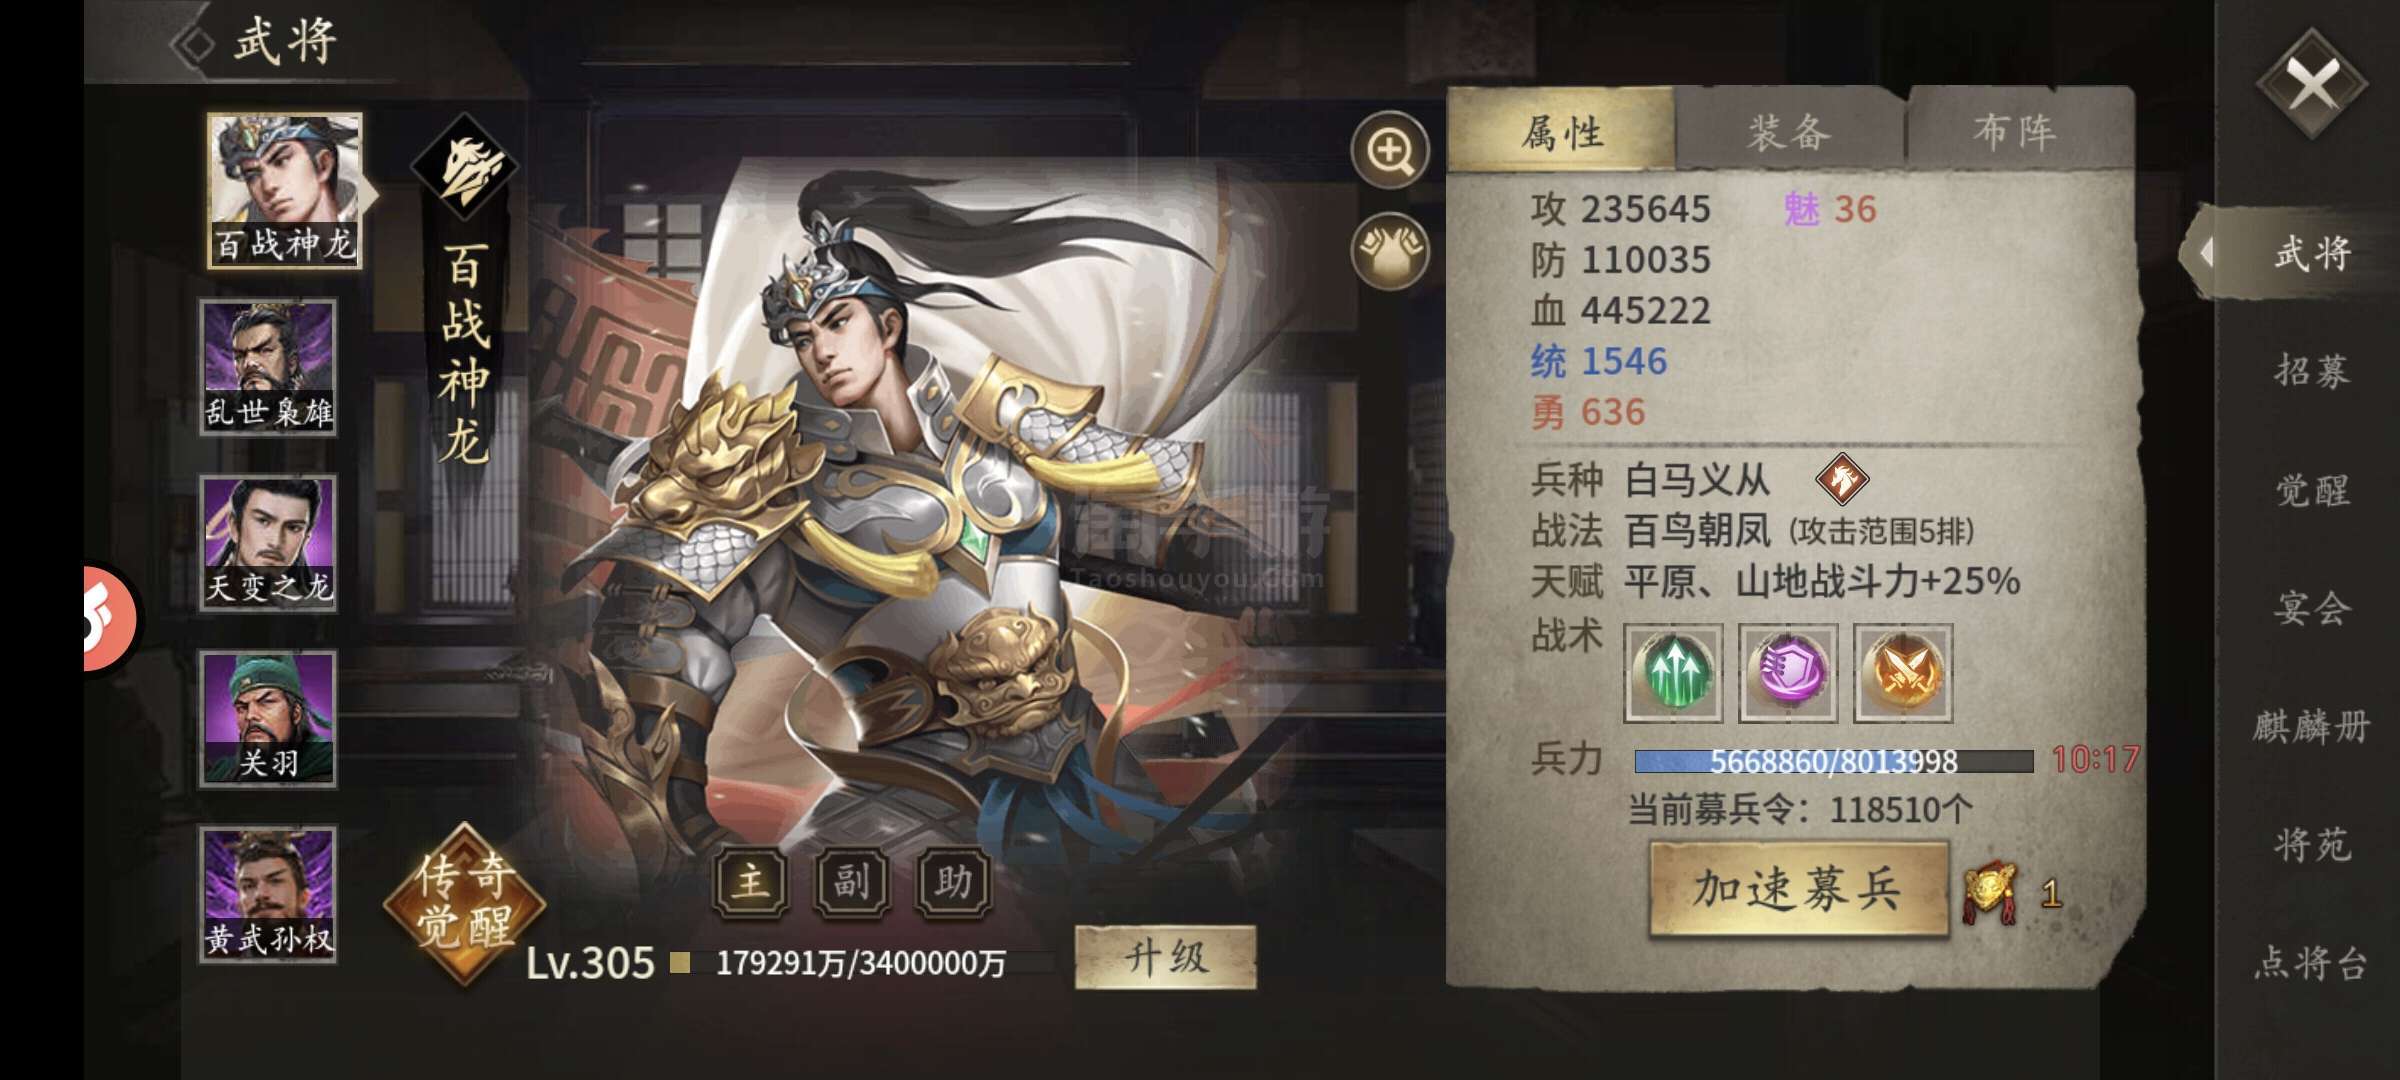The width and height of the screenshot is (2400, 1080).
Task: Select the 关羽 general portrait
Action: pyautogui.click(x=268, y=719)
